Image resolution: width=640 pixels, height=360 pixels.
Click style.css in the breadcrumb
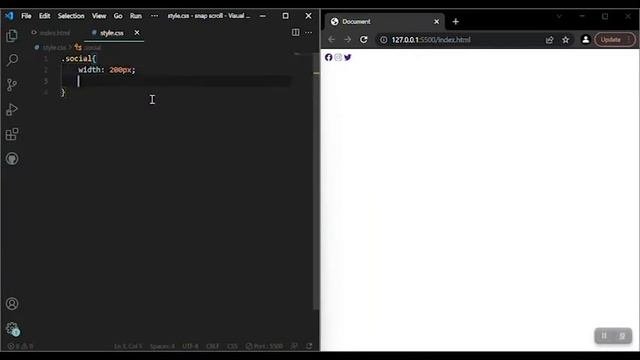pos(54,48)
